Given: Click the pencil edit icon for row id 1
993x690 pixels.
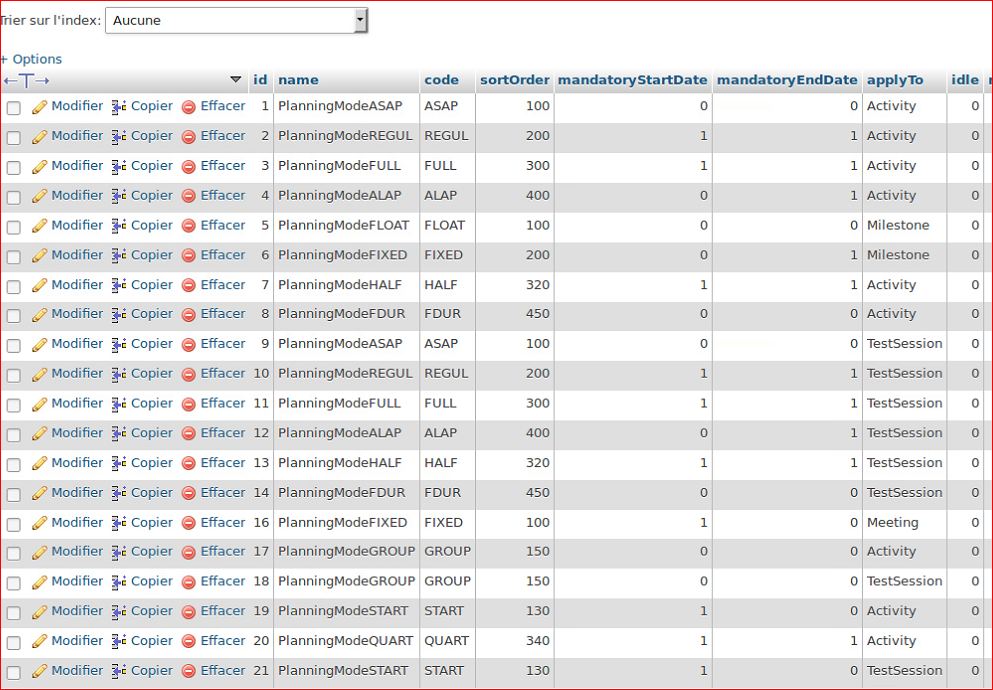Looking at the screenshot, I should pos(40,107).
